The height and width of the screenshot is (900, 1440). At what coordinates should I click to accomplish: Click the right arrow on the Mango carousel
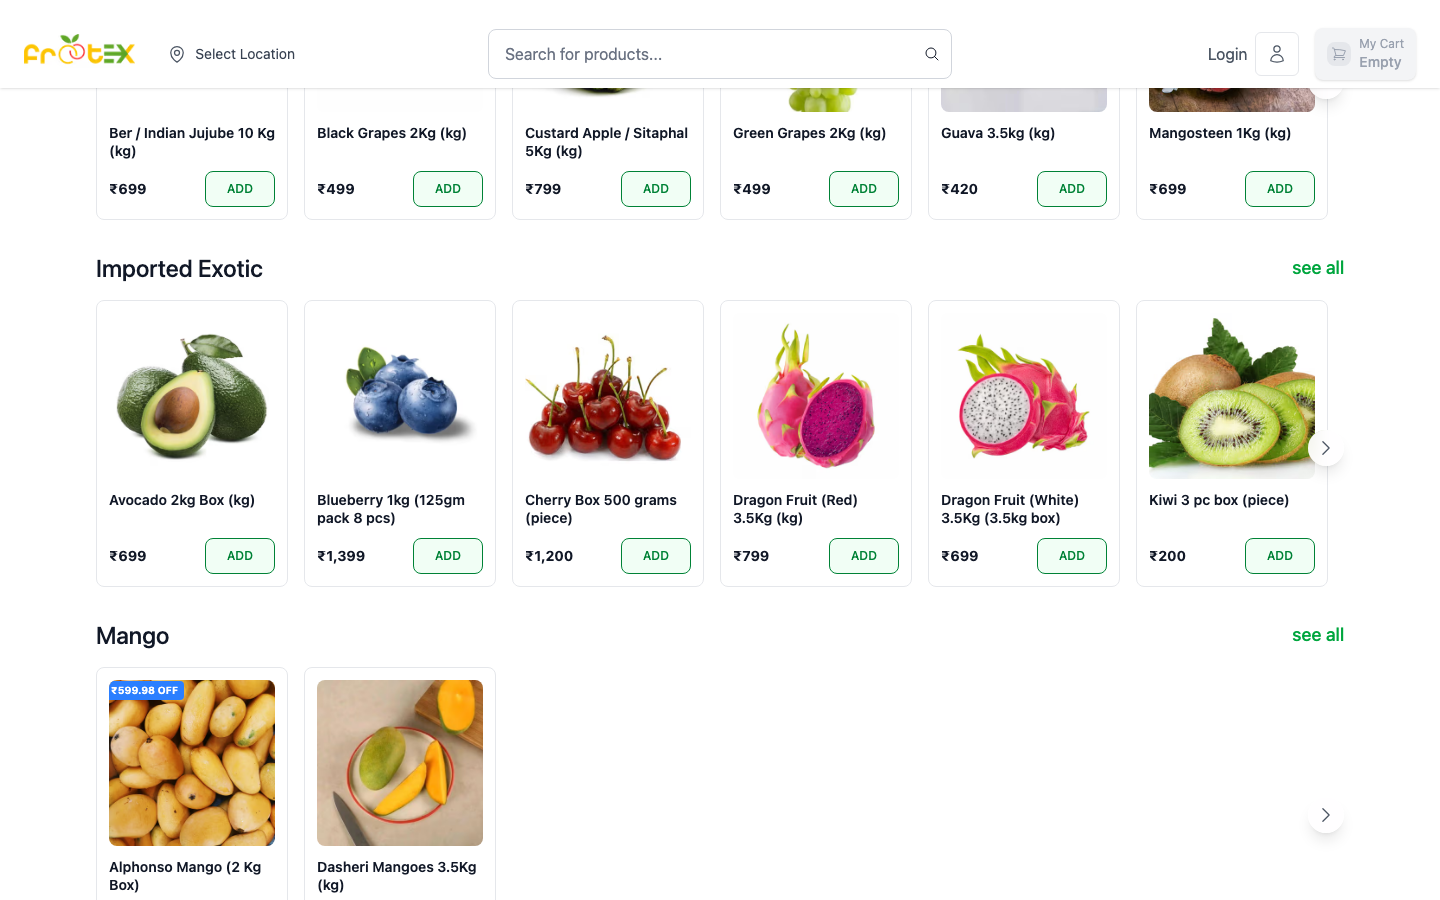pyautogui.click(x=1325, y=815)
